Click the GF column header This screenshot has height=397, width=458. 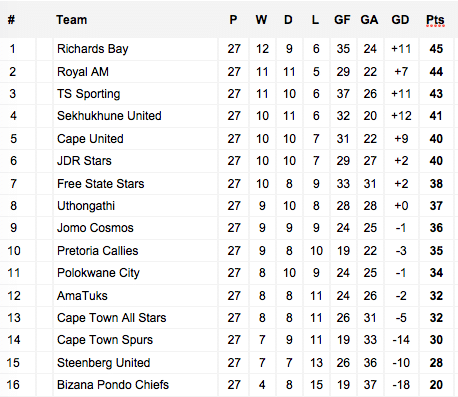click(x=342, y=20)
